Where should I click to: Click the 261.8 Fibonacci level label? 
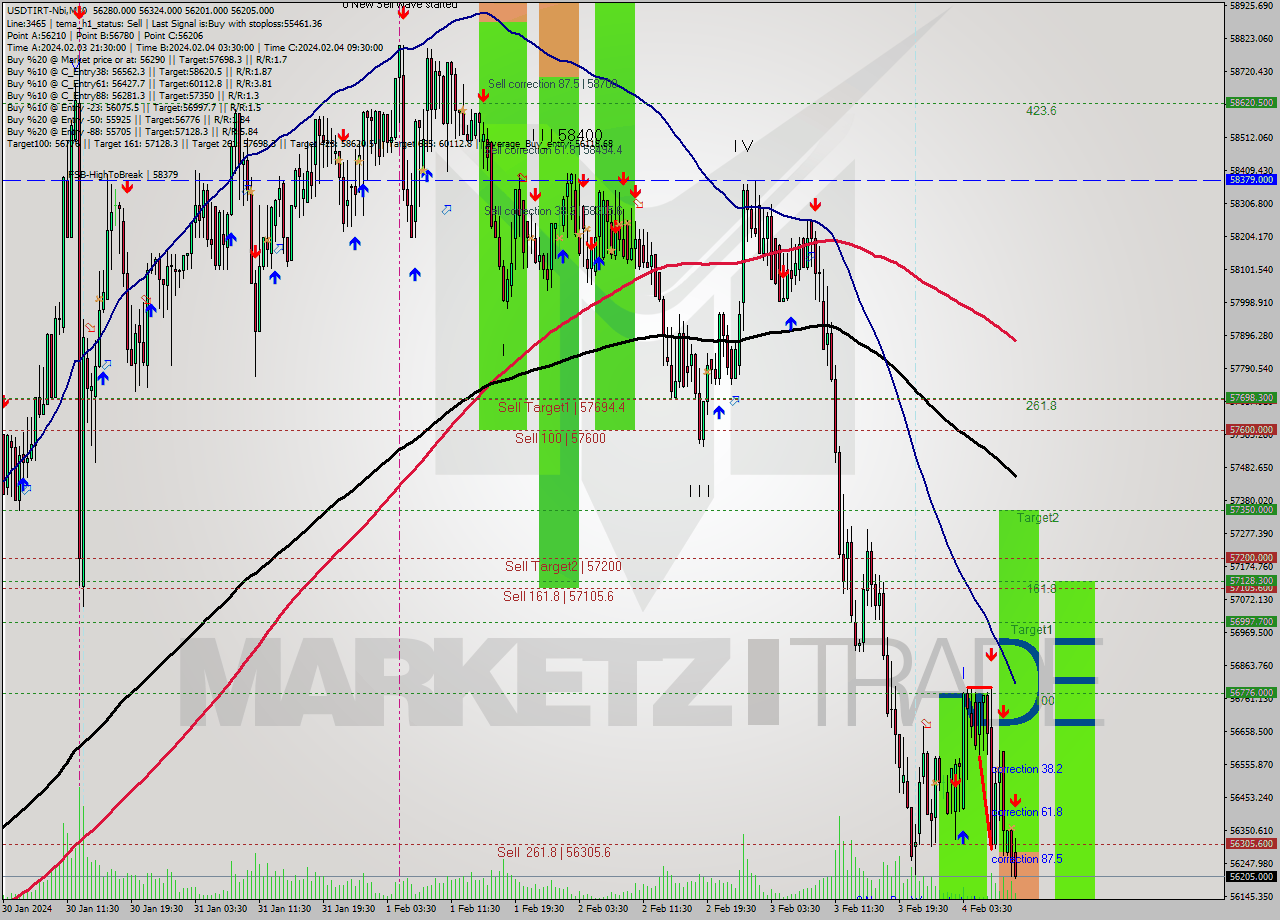(1041, 406)
